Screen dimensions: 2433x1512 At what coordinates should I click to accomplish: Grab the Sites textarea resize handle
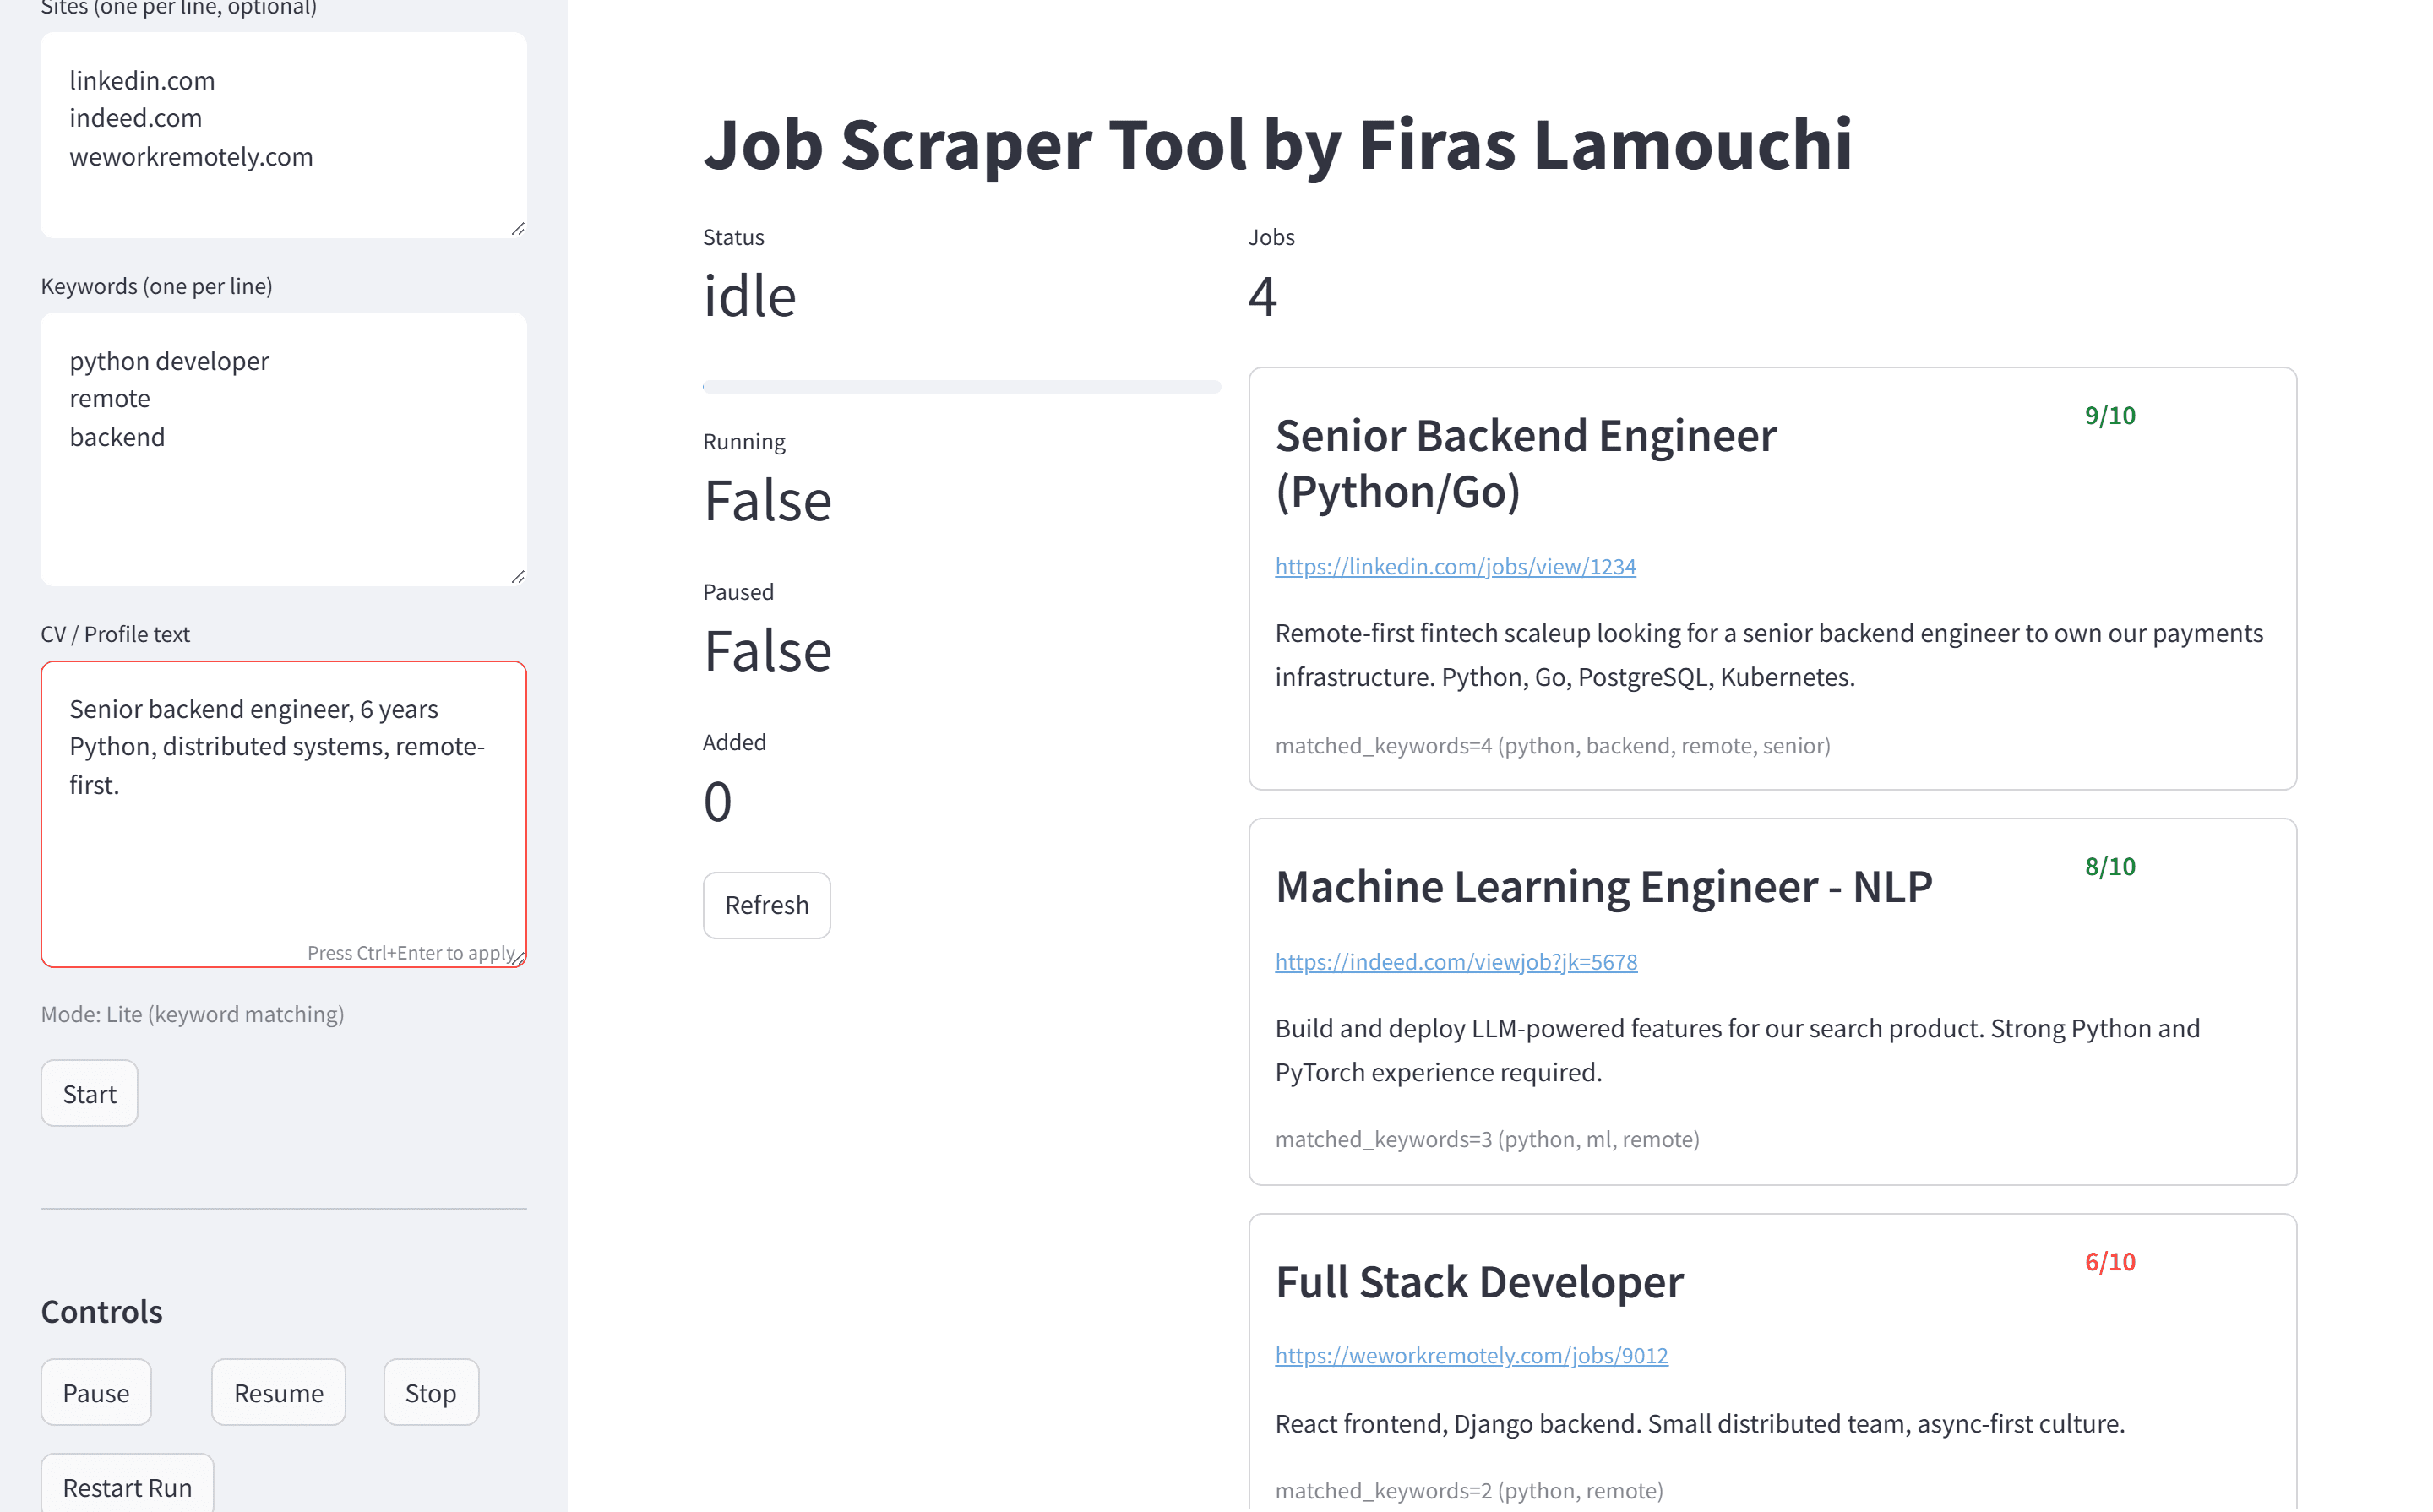(518, 229)
